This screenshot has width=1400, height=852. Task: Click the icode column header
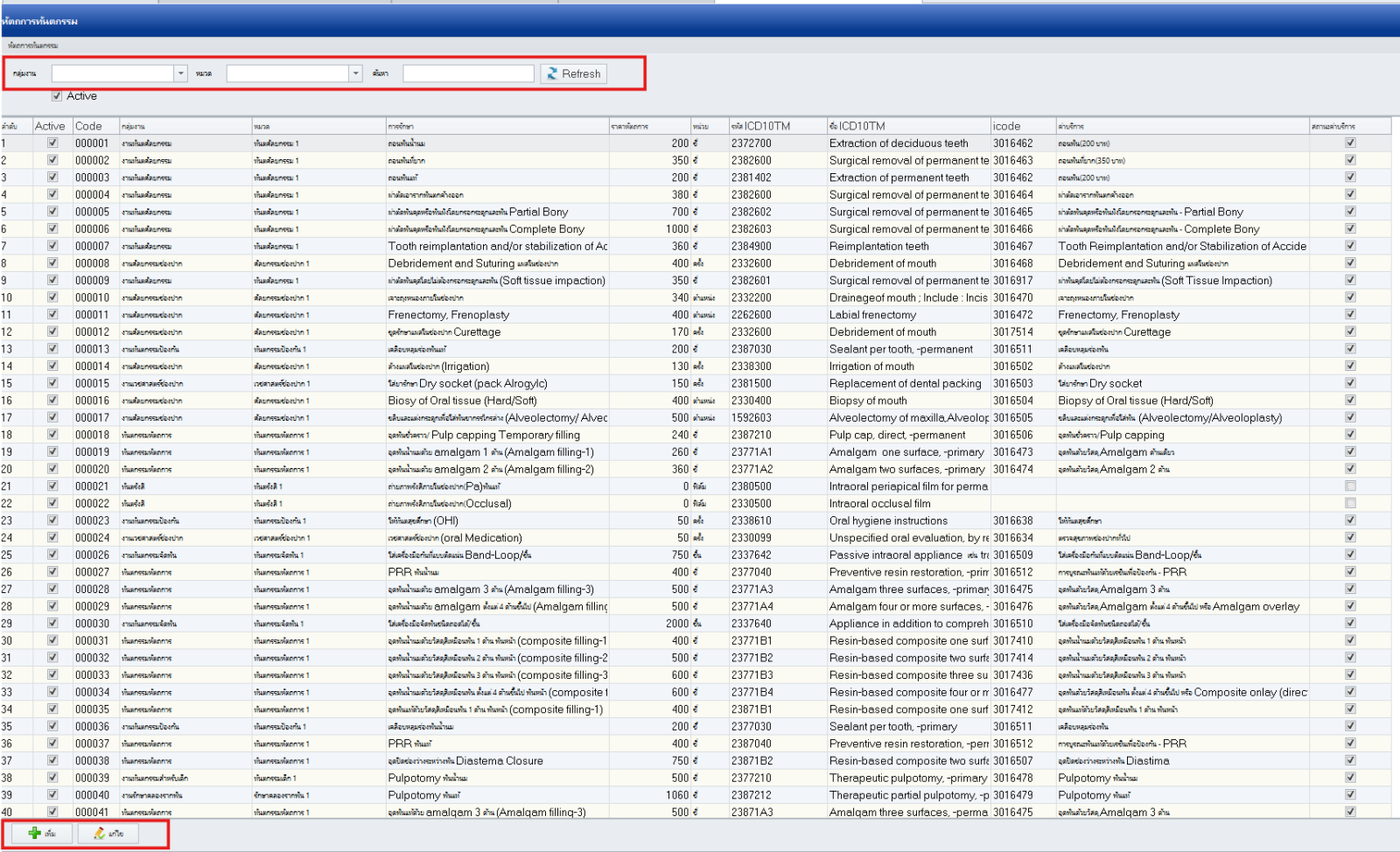(1022, 126)
